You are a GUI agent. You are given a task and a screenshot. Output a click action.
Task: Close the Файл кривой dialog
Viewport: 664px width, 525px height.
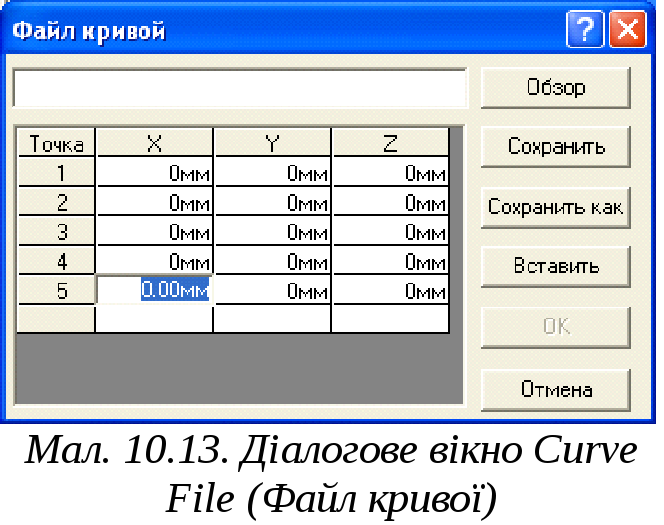coord(628,29)
